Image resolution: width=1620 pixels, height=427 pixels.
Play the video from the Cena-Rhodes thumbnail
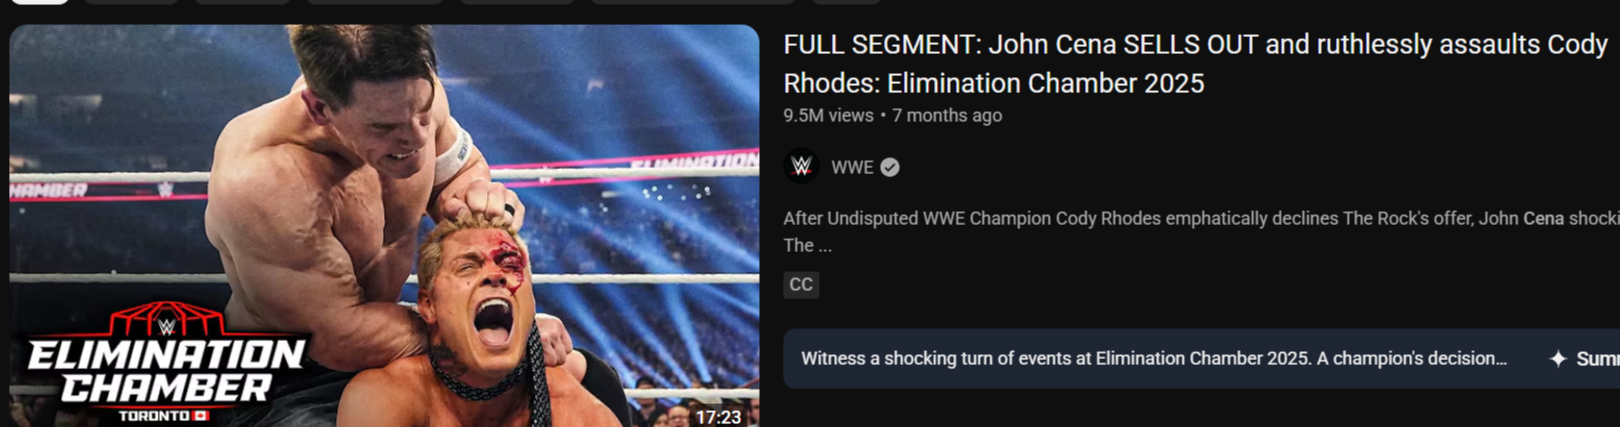click(x=384, y=226)
